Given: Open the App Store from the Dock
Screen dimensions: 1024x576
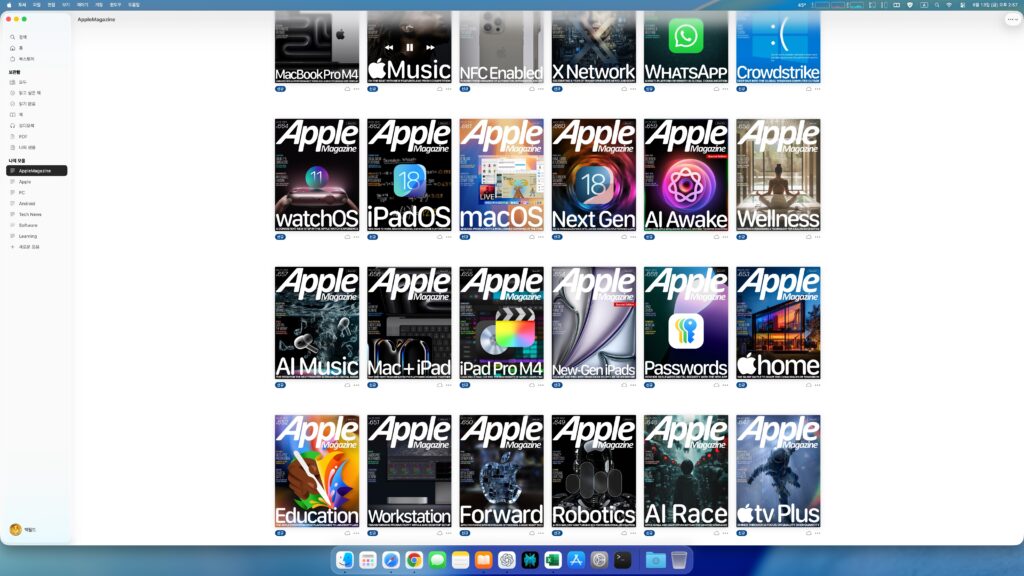Looking at the screenshot, I should pyautogui.click(x=576, y=560).
